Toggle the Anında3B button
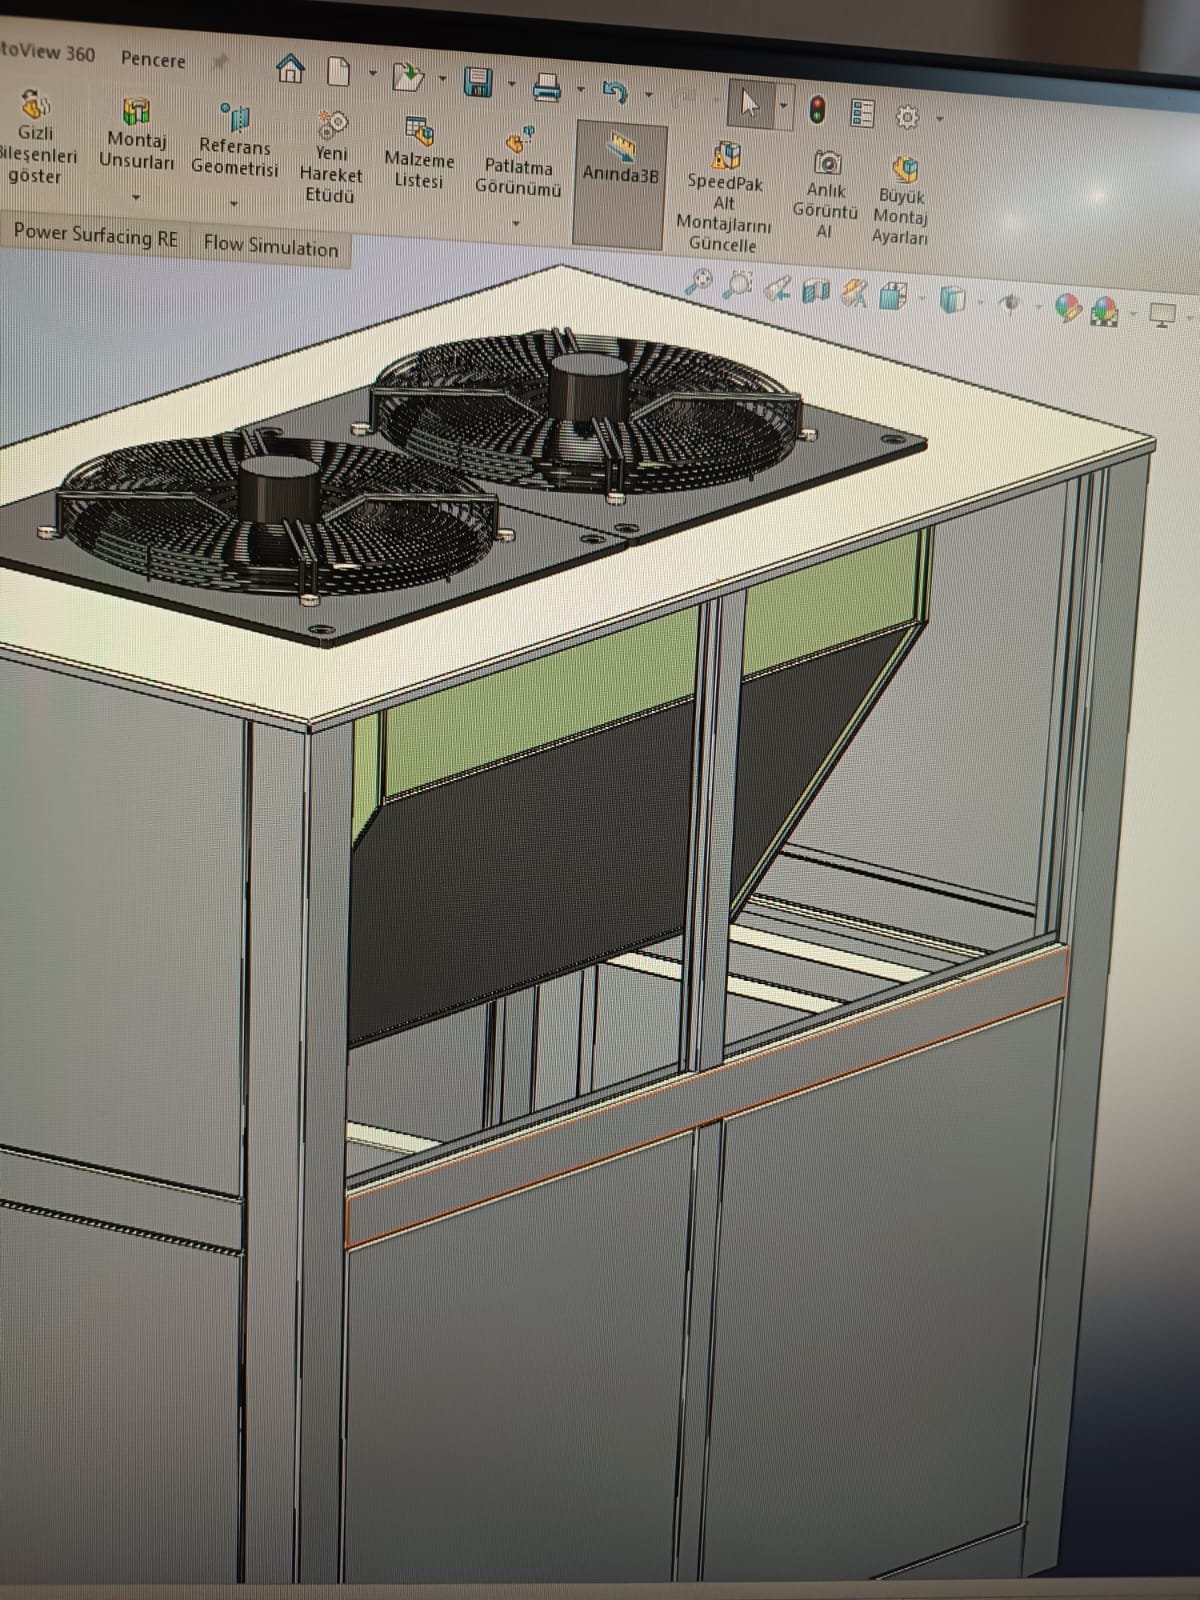The image size is (1200, 1600). click(x=620, y=186)
